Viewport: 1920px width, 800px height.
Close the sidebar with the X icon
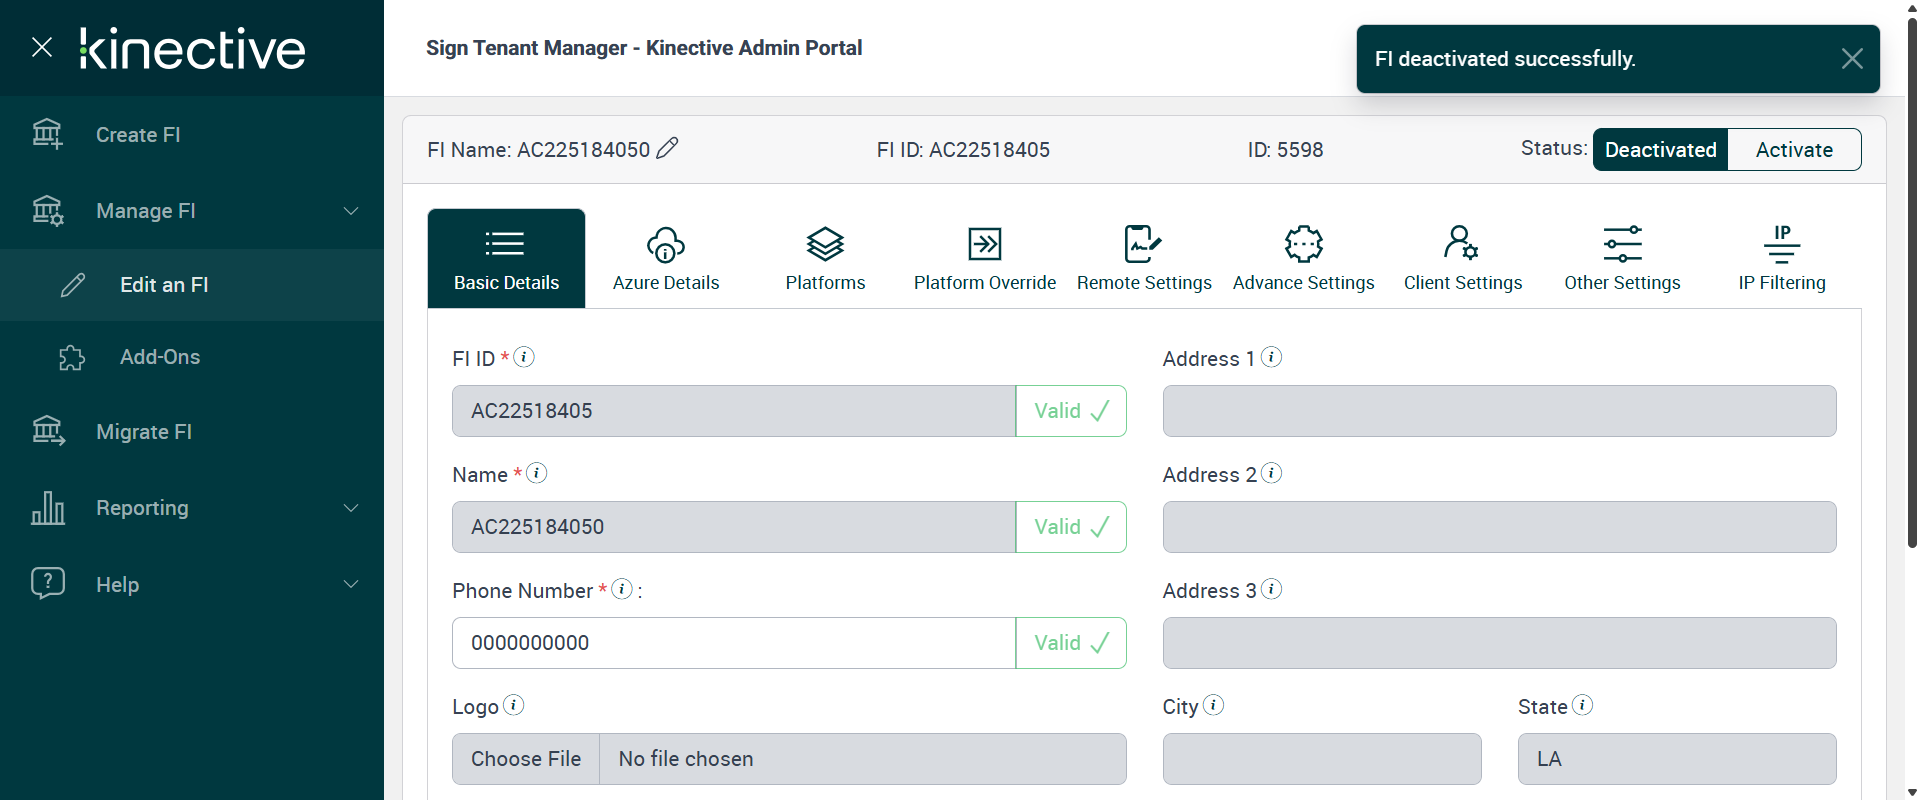(42, 47)
